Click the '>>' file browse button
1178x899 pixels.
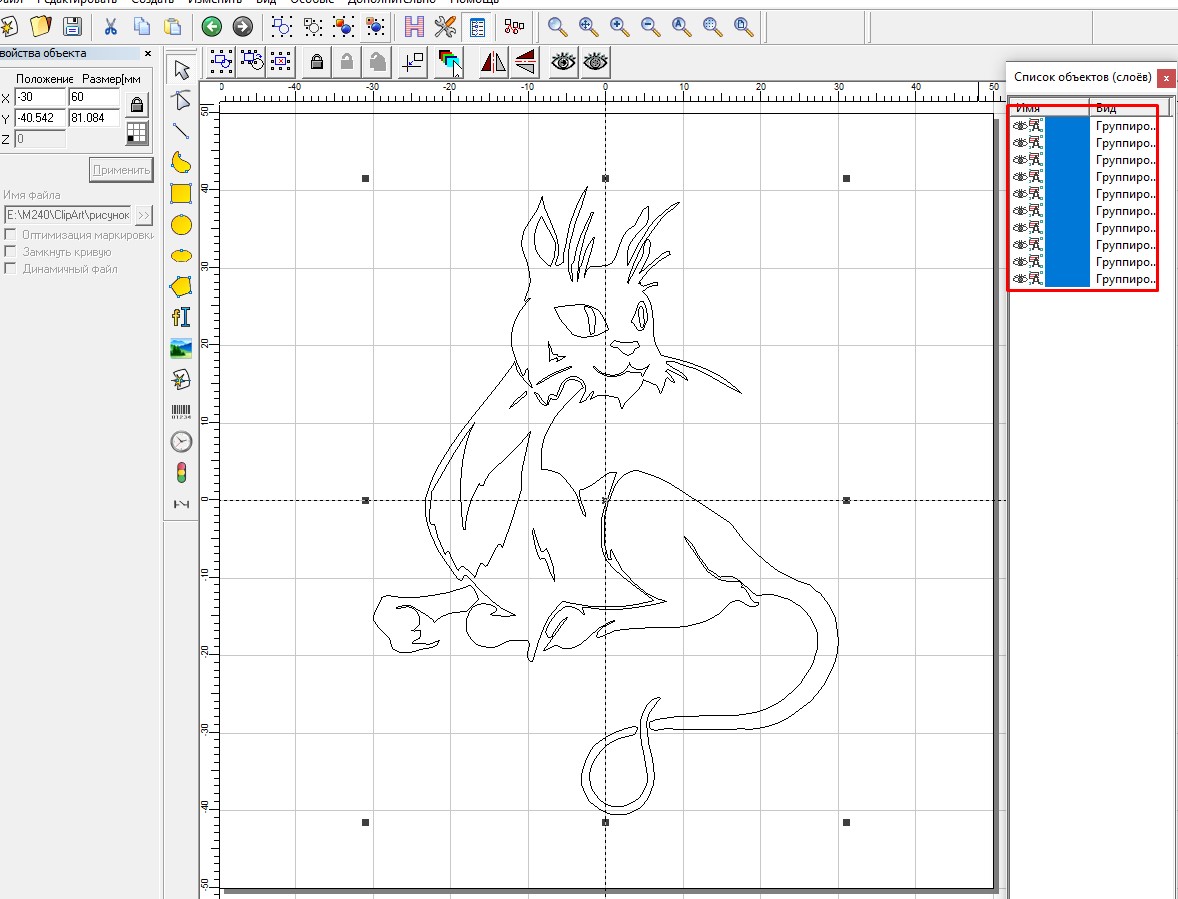pyautogui.click(x=144, y=215)
